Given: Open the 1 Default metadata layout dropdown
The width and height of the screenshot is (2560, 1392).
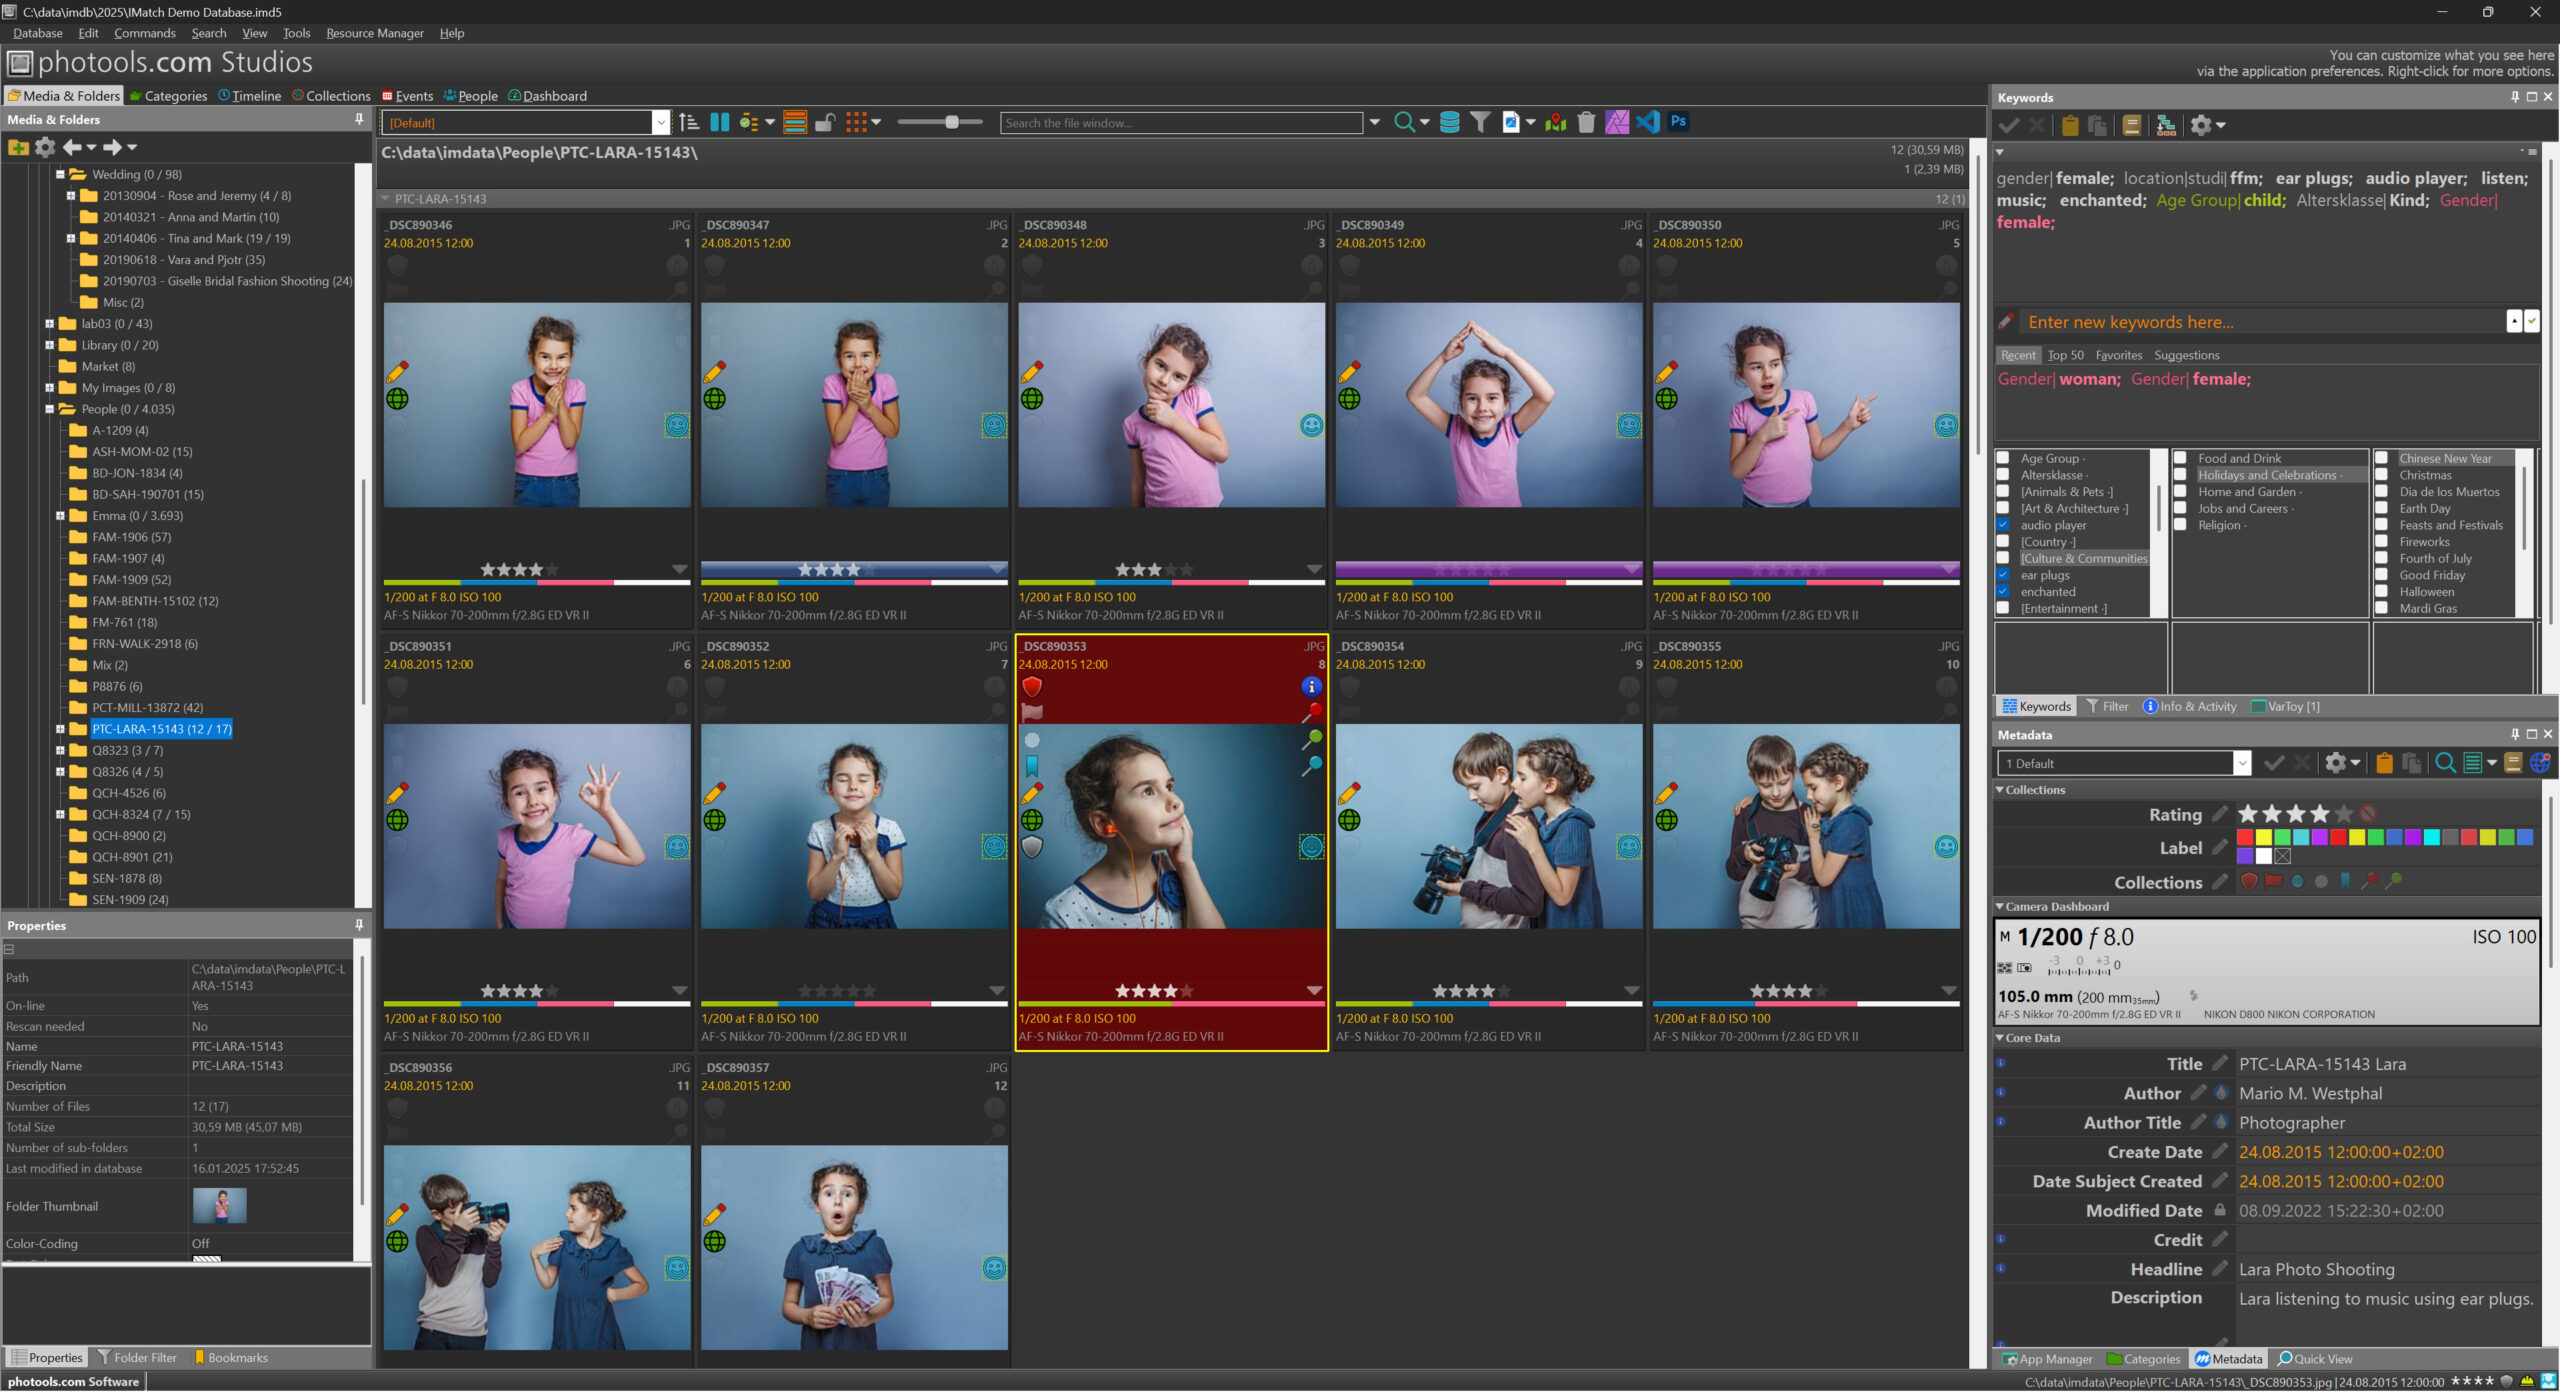Looking at the screenshot, I should (x=2241, y=763).
